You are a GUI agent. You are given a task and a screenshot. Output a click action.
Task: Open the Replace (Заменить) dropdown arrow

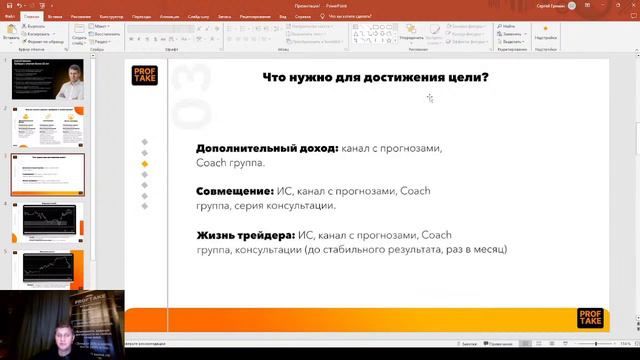[525, 34]
